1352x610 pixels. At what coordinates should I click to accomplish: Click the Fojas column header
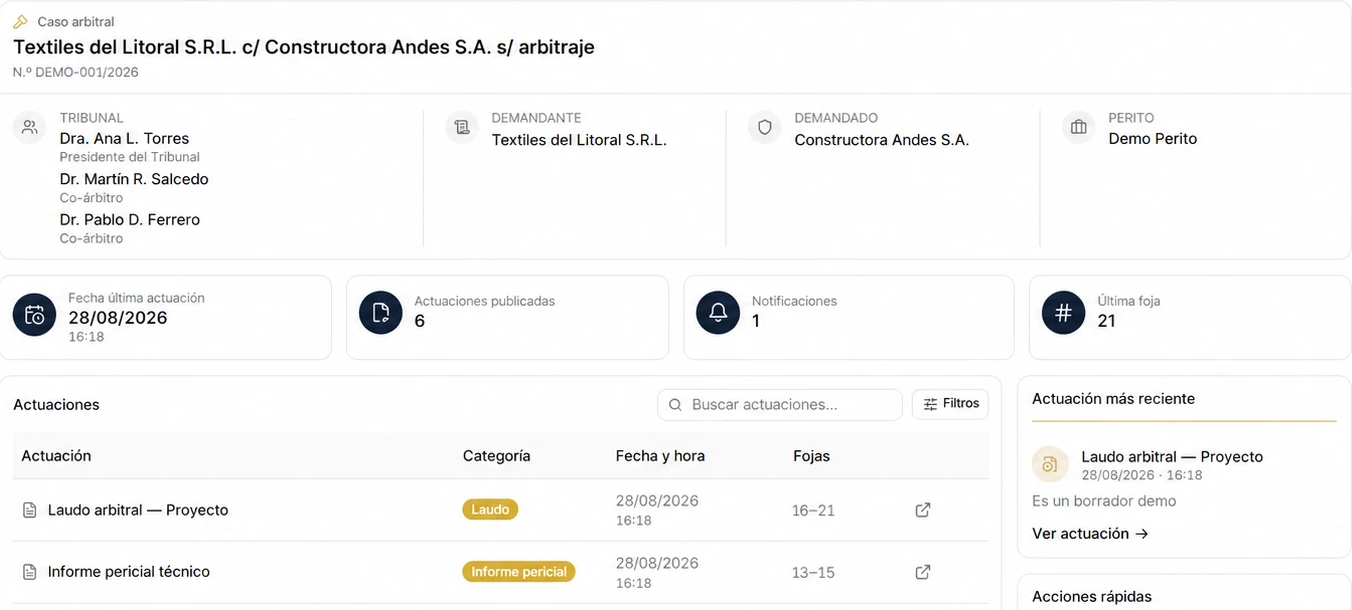pyautogui.click(x=811, y=456)
